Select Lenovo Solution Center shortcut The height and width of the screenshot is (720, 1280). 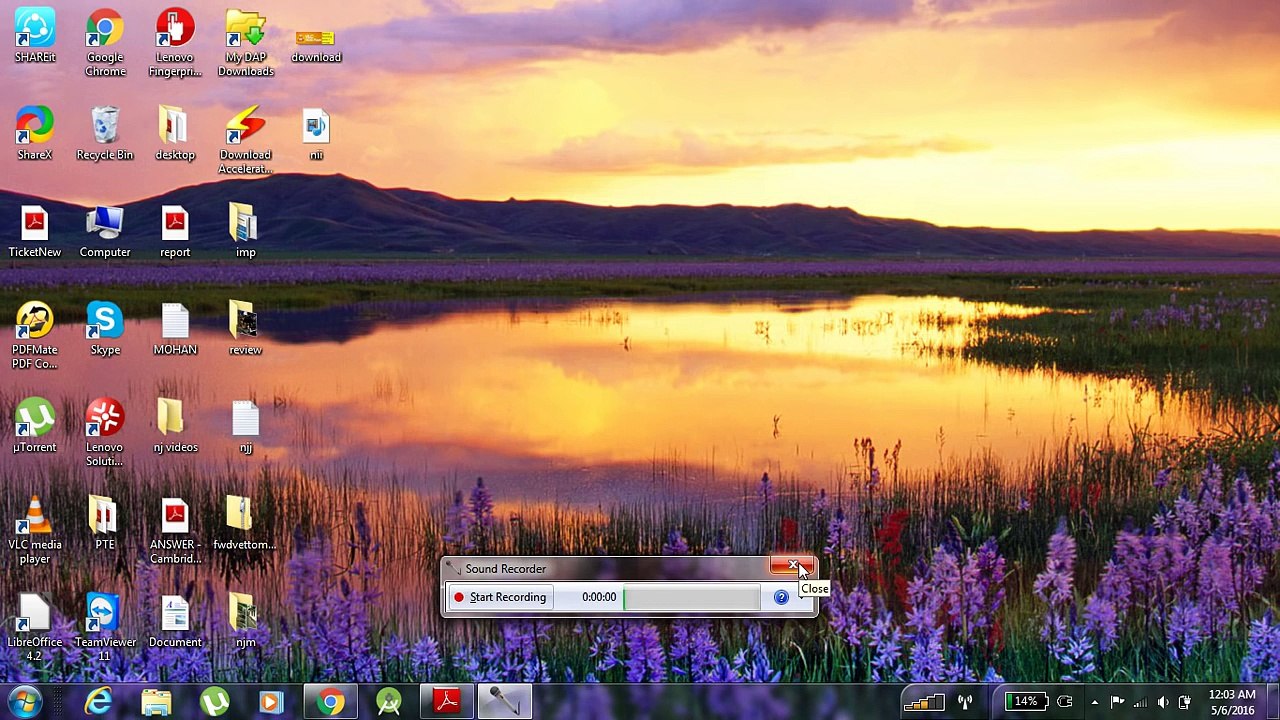[x=105, y=433]
